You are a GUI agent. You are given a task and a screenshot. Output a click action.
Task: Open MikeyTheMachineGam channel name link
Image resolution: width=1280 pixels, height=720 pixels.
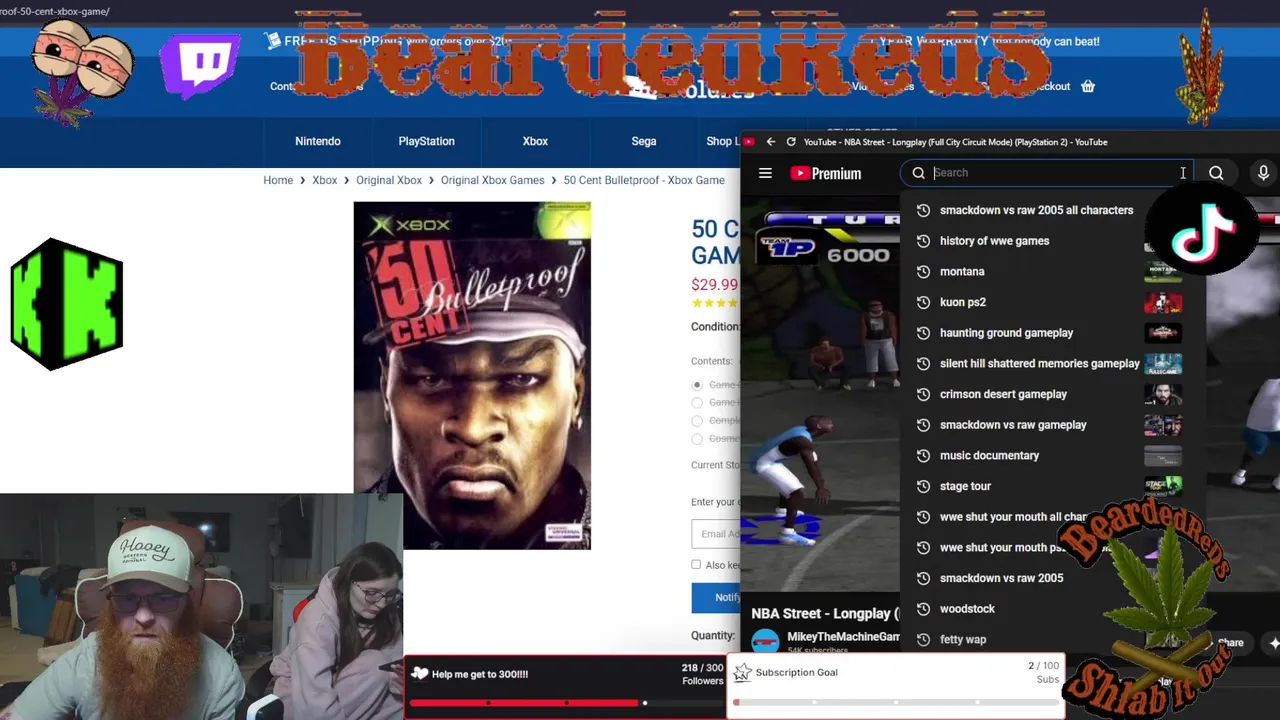(x=843, y=637)
